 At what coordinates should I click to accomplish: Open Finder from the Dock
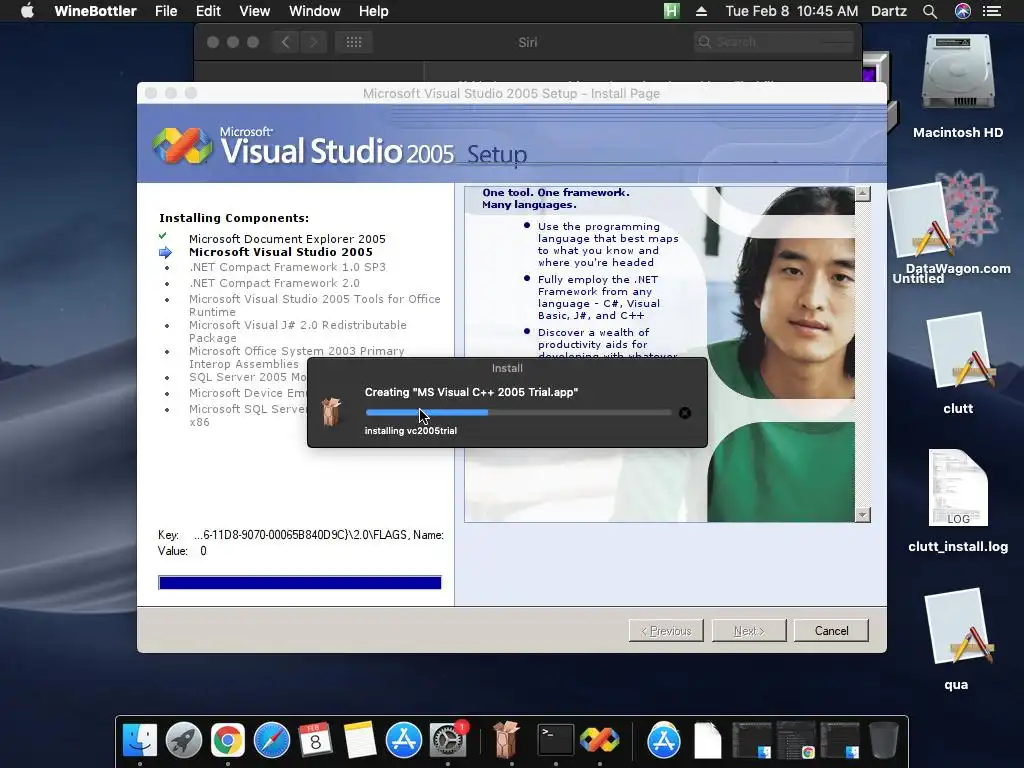(x=140, y=741)
